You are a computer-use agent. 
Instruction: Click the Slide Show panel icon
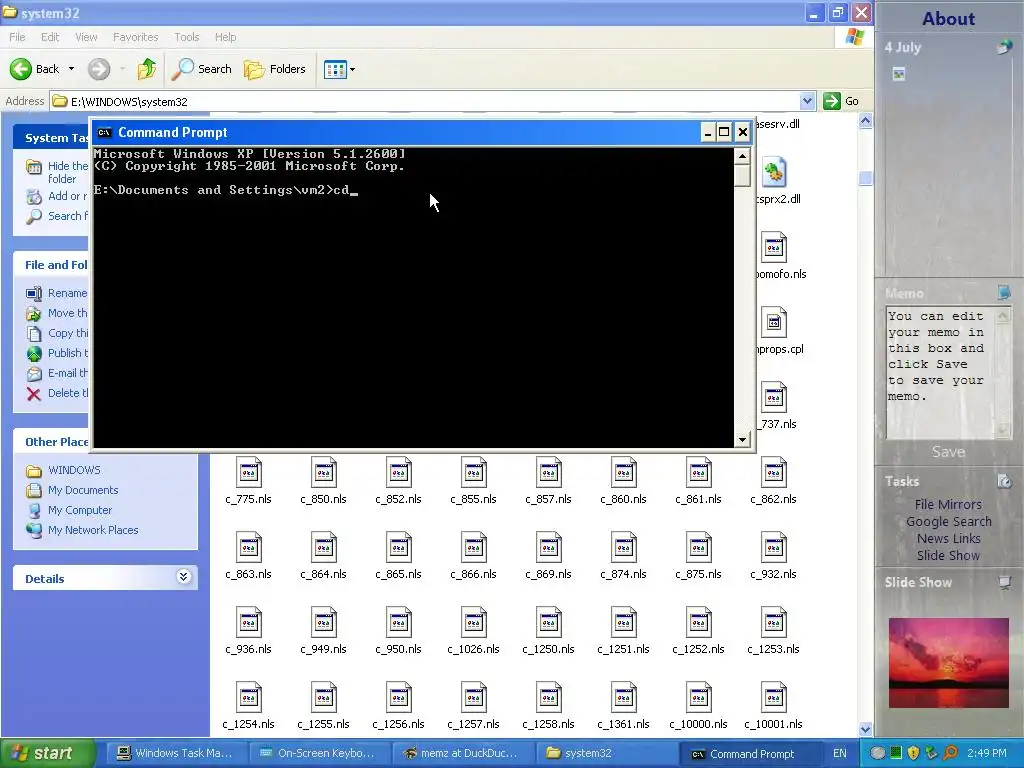pos(1004,582)
